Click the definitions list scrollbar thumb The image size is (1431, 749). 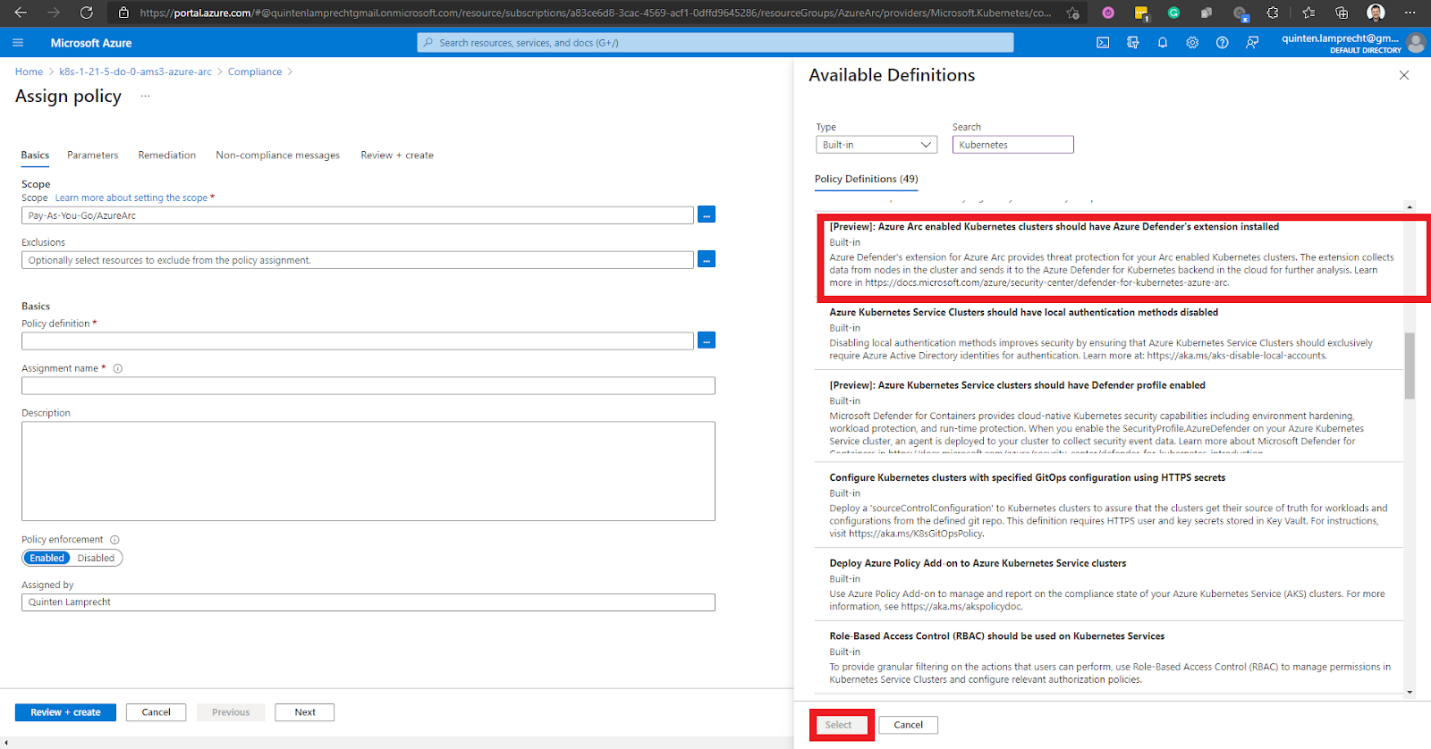coord(1410,365)
